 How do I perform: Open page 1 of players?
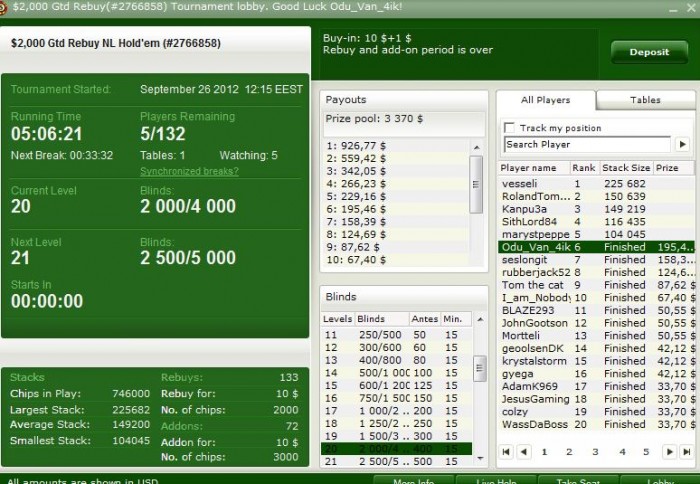coord(544,452)
